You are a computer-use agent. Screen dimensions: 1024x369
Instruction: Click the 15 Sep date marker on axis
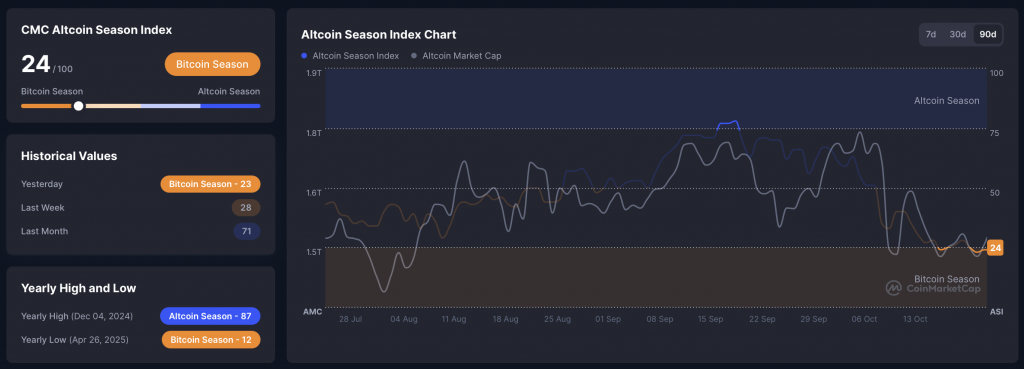coord(711,319)
